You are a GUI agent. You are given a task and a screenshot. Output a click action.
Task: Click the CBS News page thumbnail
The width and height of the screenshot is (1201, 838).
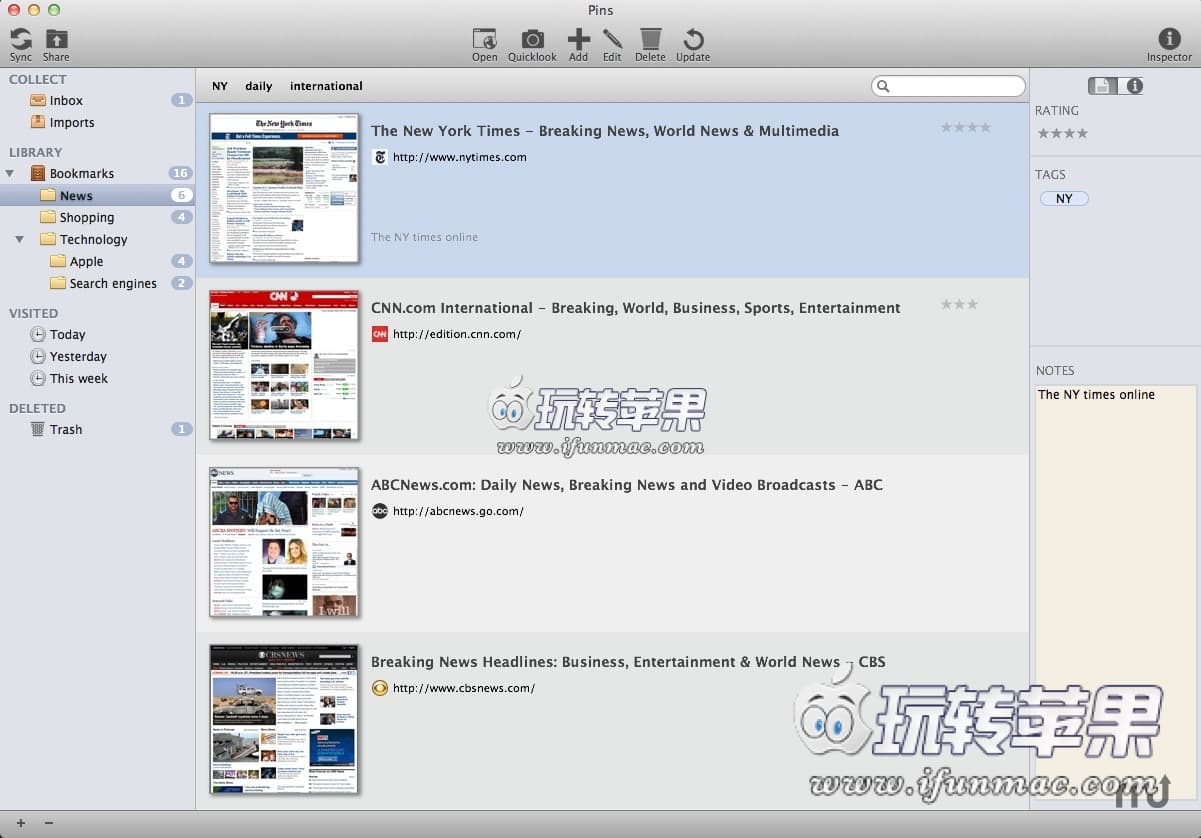pyautogui.click(x=284, y=719)
